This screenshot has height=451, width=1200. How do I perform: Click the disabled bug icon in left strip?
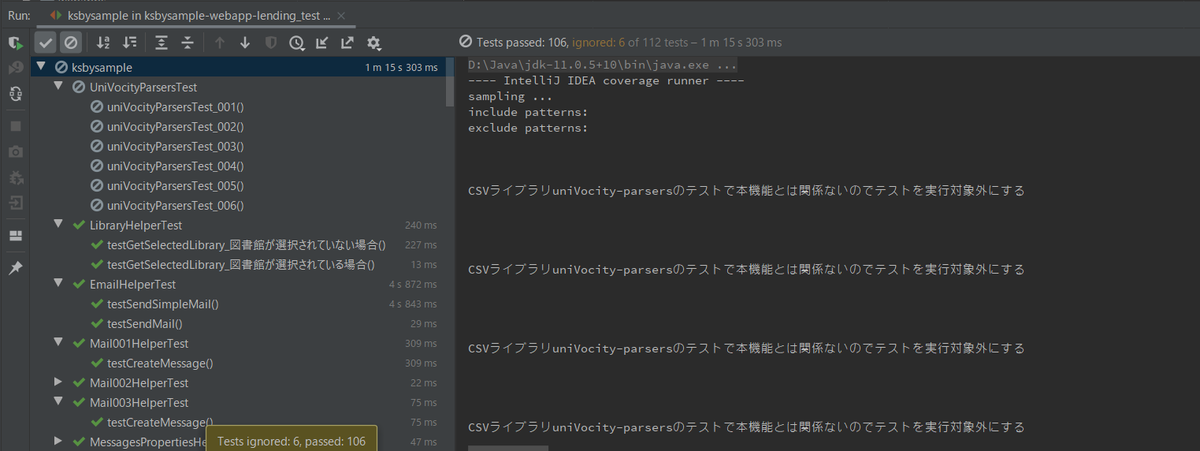pos(15,177)
